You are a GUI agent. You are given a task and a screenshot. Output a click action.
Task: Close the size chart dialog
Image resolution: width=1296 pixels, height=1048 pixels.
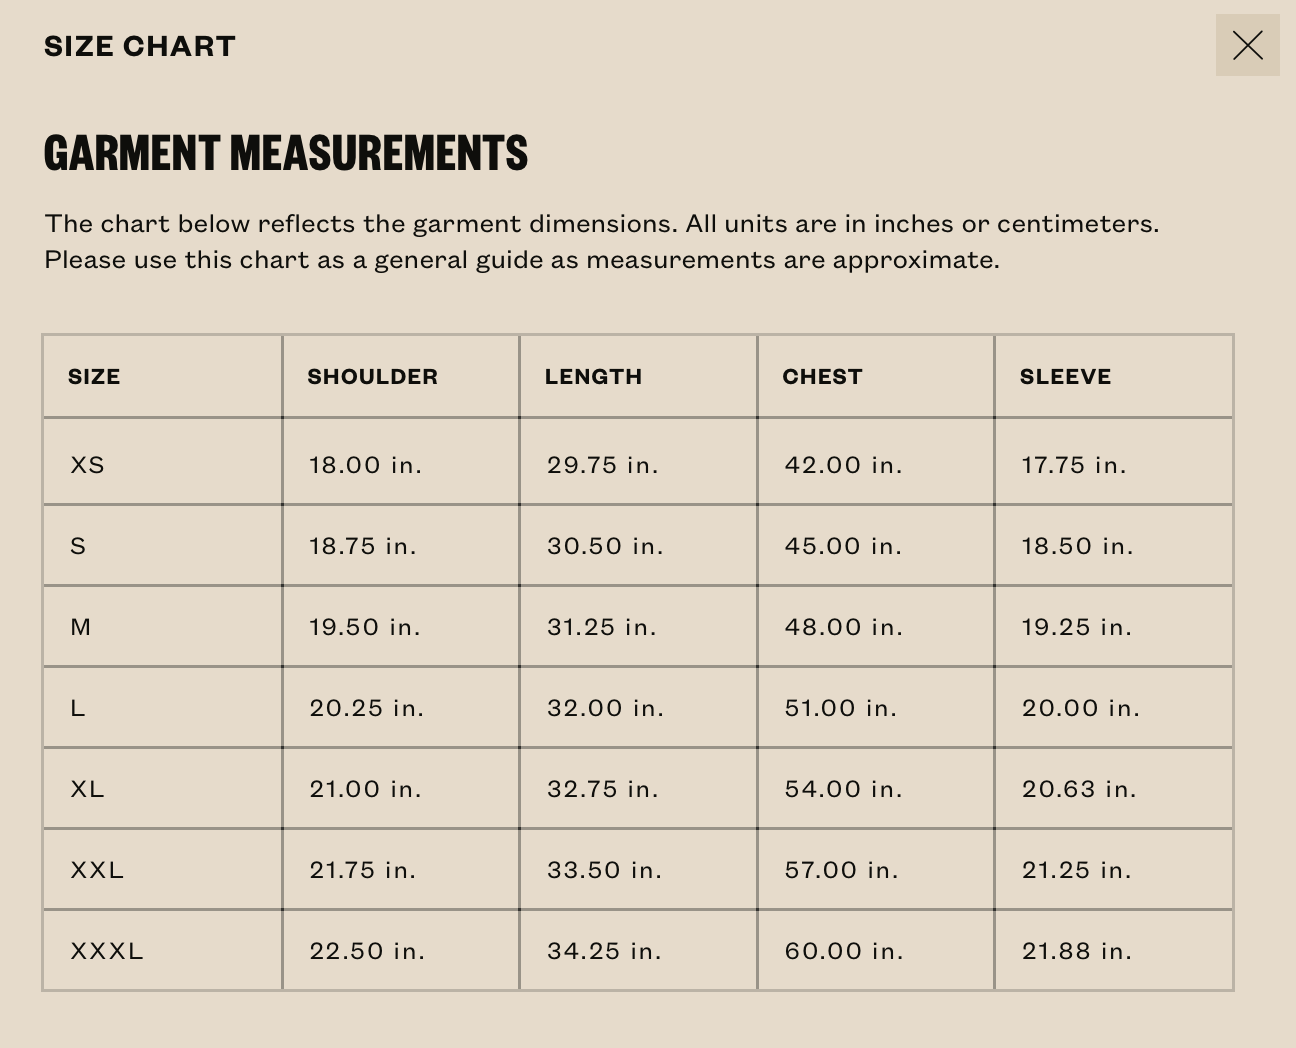click(1247, 45)
